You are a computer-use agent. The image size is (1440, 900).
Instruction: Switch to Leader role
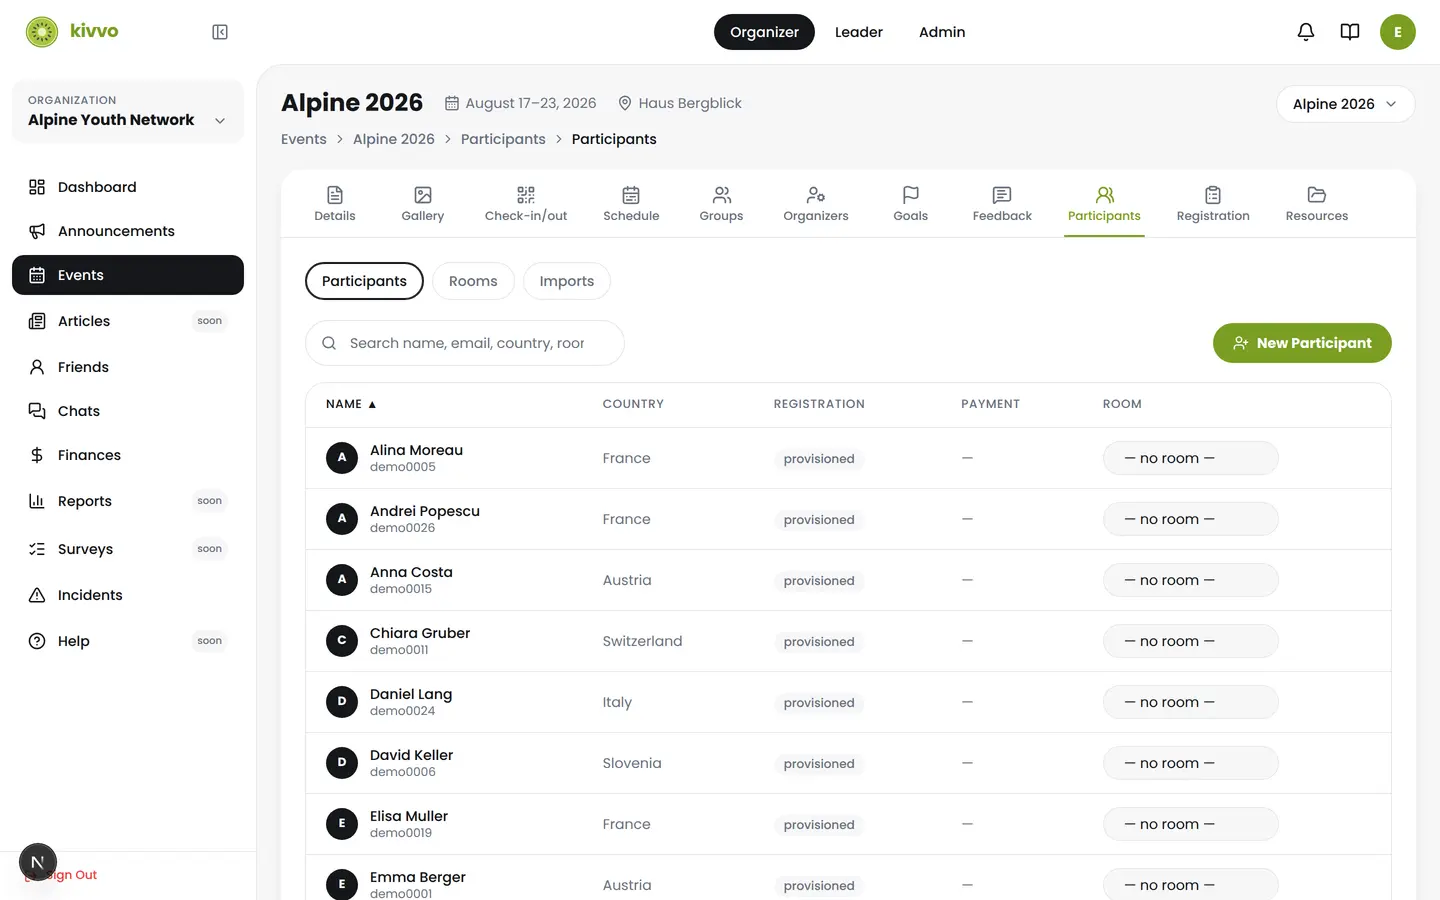pyautogui.click(x=859, y=32)
